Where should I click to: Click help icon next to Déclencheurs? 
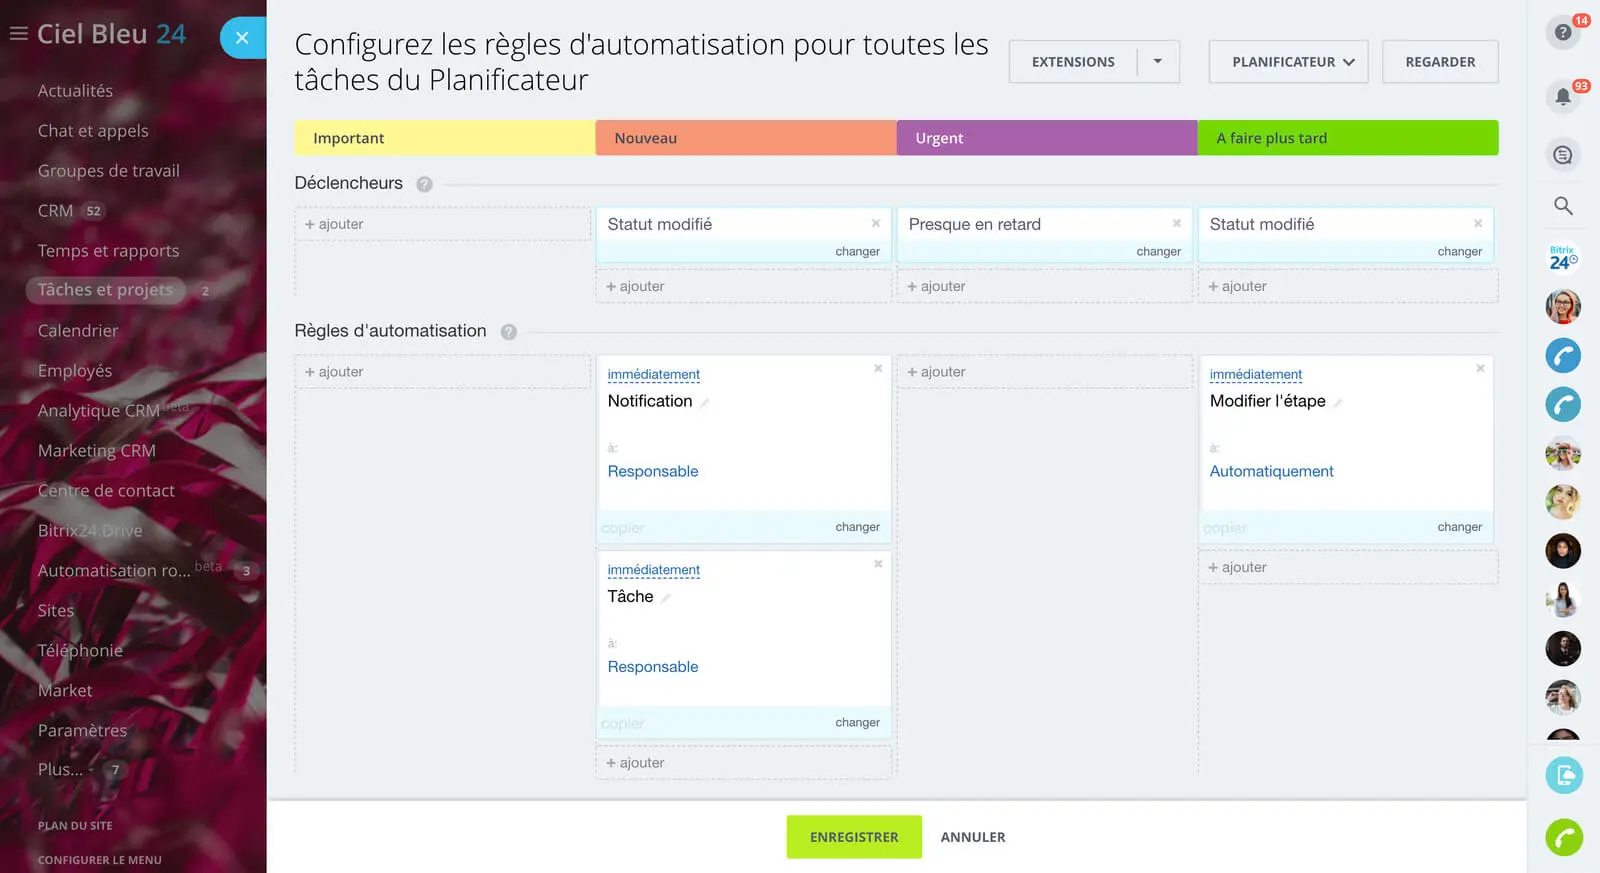click(x=424, y=184)
